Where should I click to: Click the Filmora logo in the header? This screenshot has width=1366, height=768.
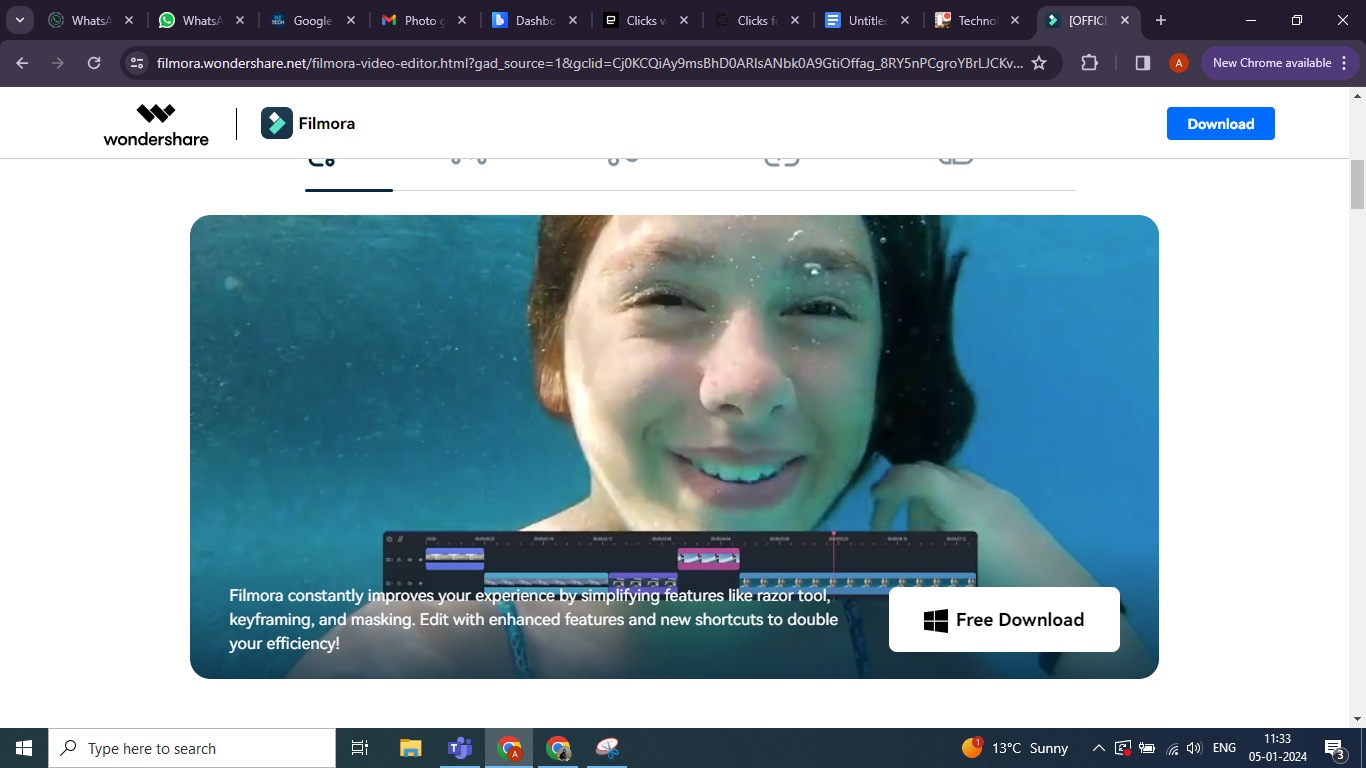tap(308, 123)
